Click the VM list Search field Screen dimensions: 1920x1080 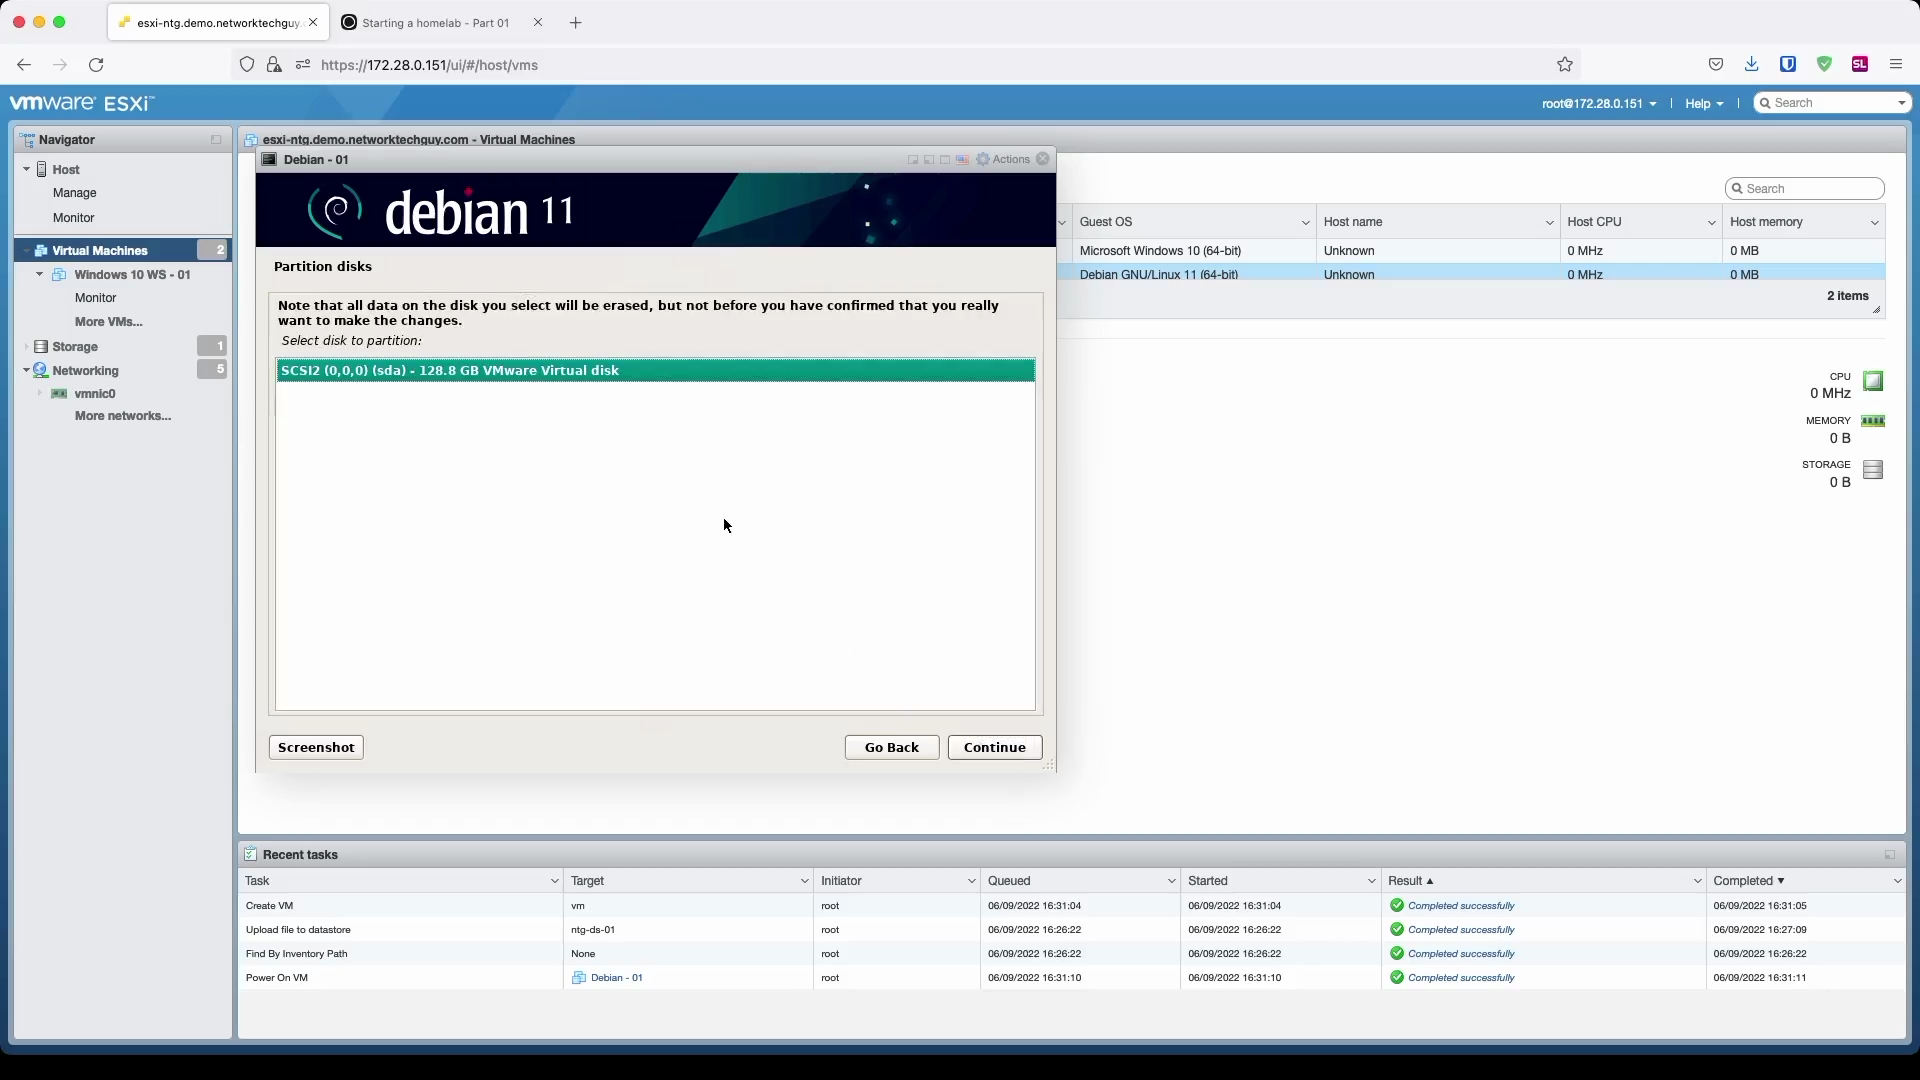(1805, 189)
